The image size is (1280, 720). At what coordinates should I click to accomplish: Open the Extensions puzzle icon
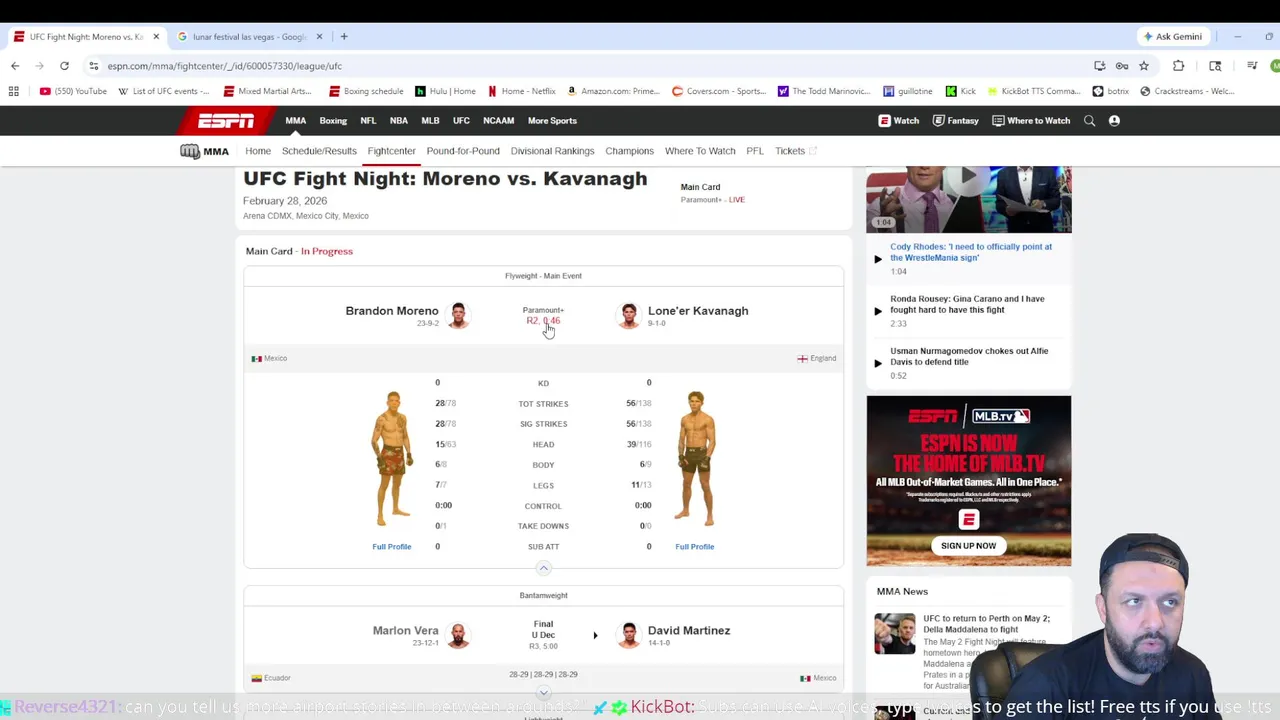[x=1178, y=66]
